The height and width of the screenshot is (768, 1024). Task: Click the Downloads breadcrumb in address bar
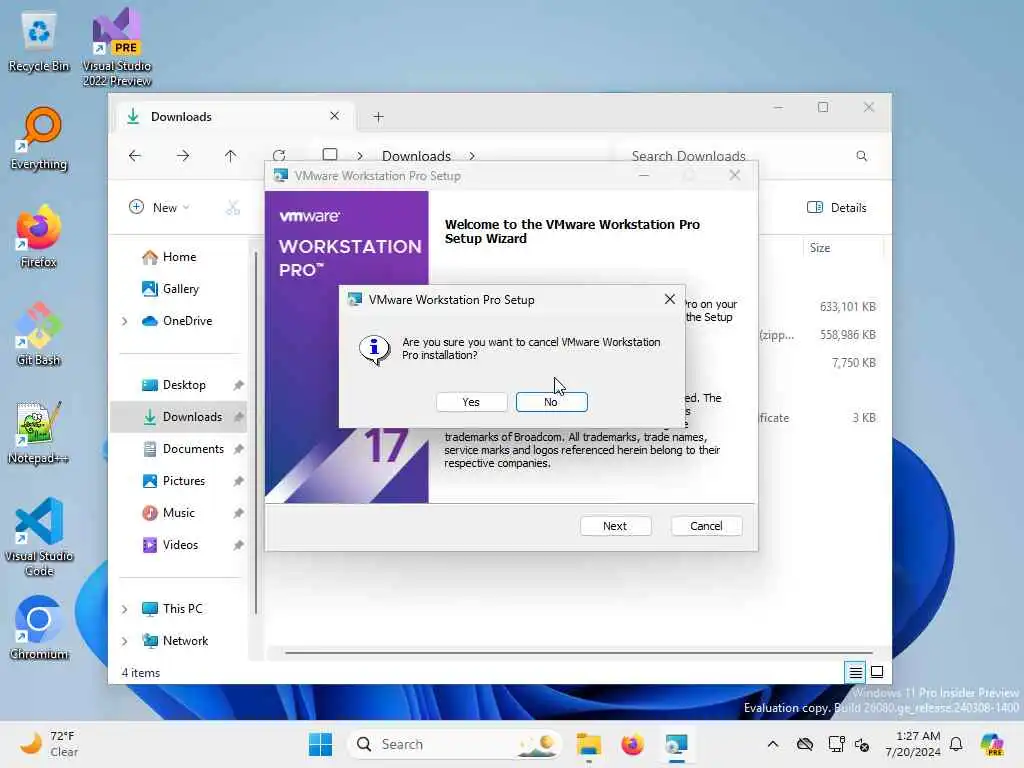(x=416, y=155)
